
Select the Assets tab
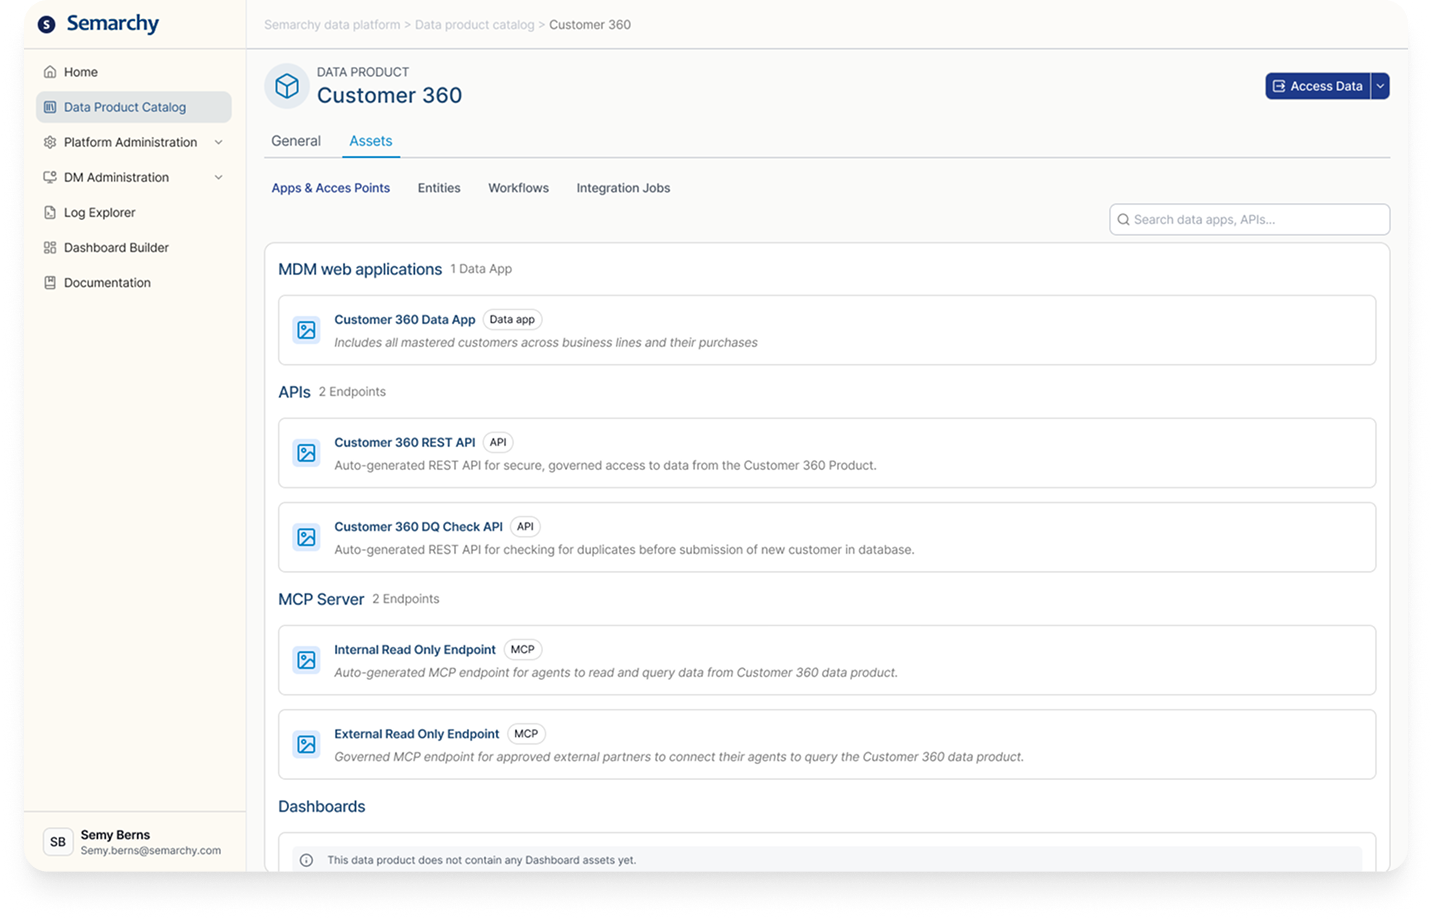(x=370, y=141)
